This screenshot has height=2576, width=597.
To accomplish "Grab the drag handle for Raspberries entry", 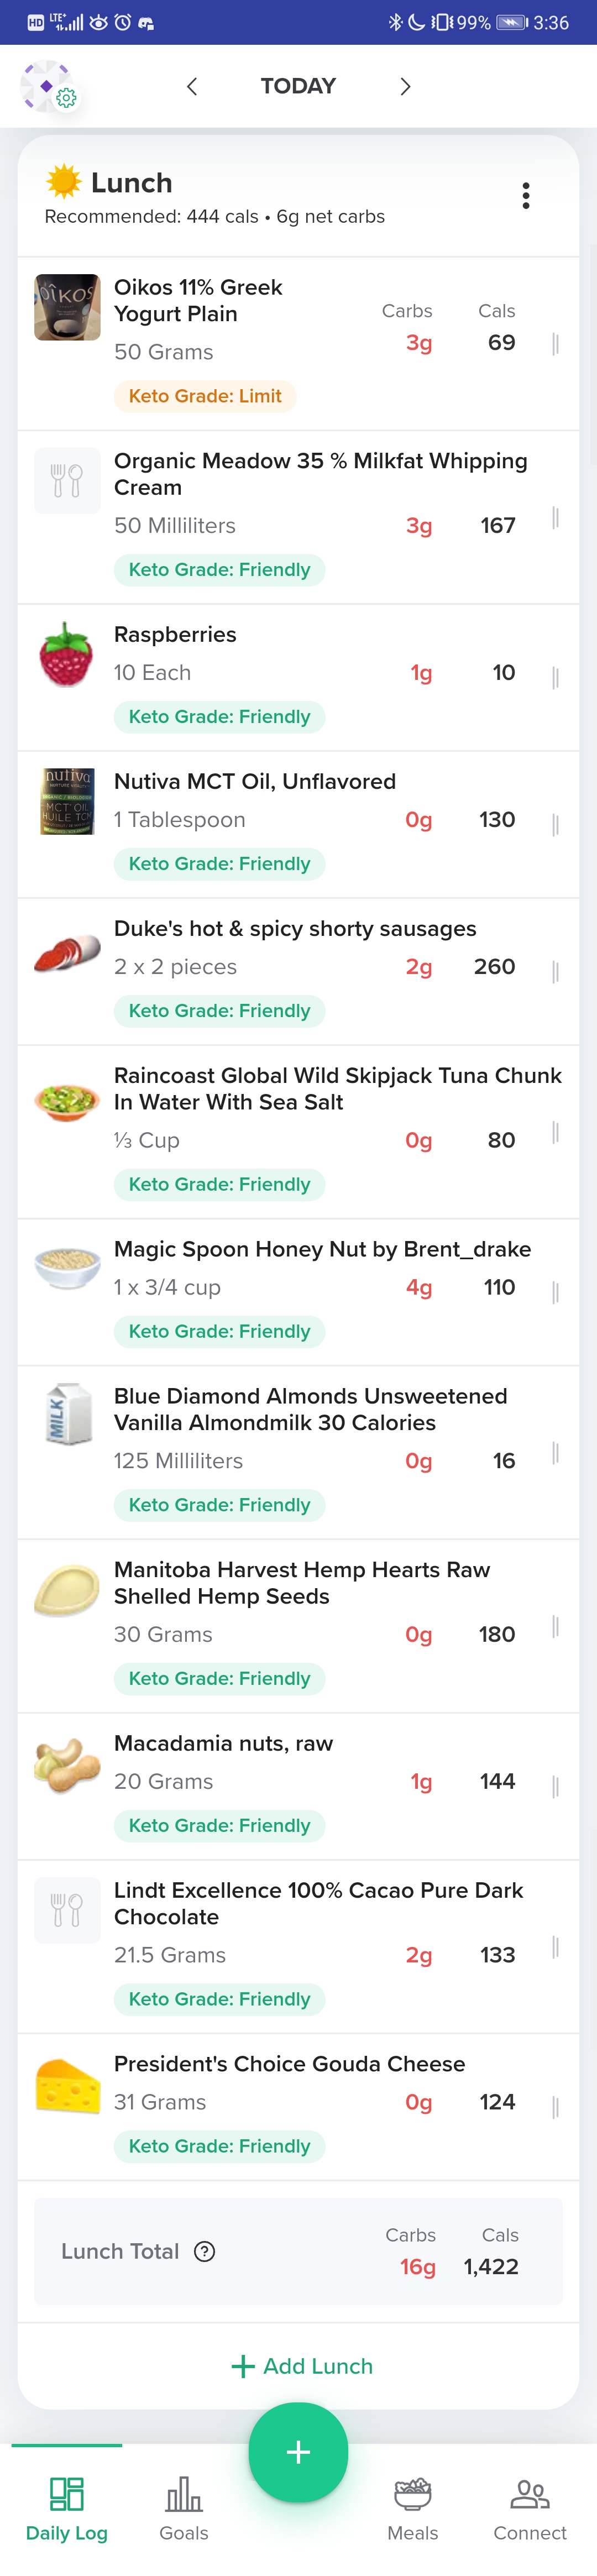I will tap(555, 677).
